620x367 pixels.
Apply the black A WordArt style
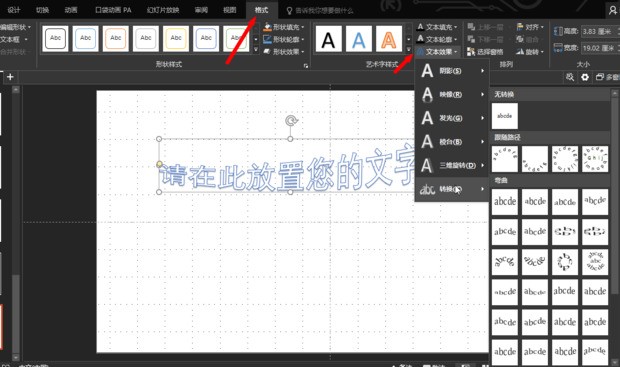[329, 39]
